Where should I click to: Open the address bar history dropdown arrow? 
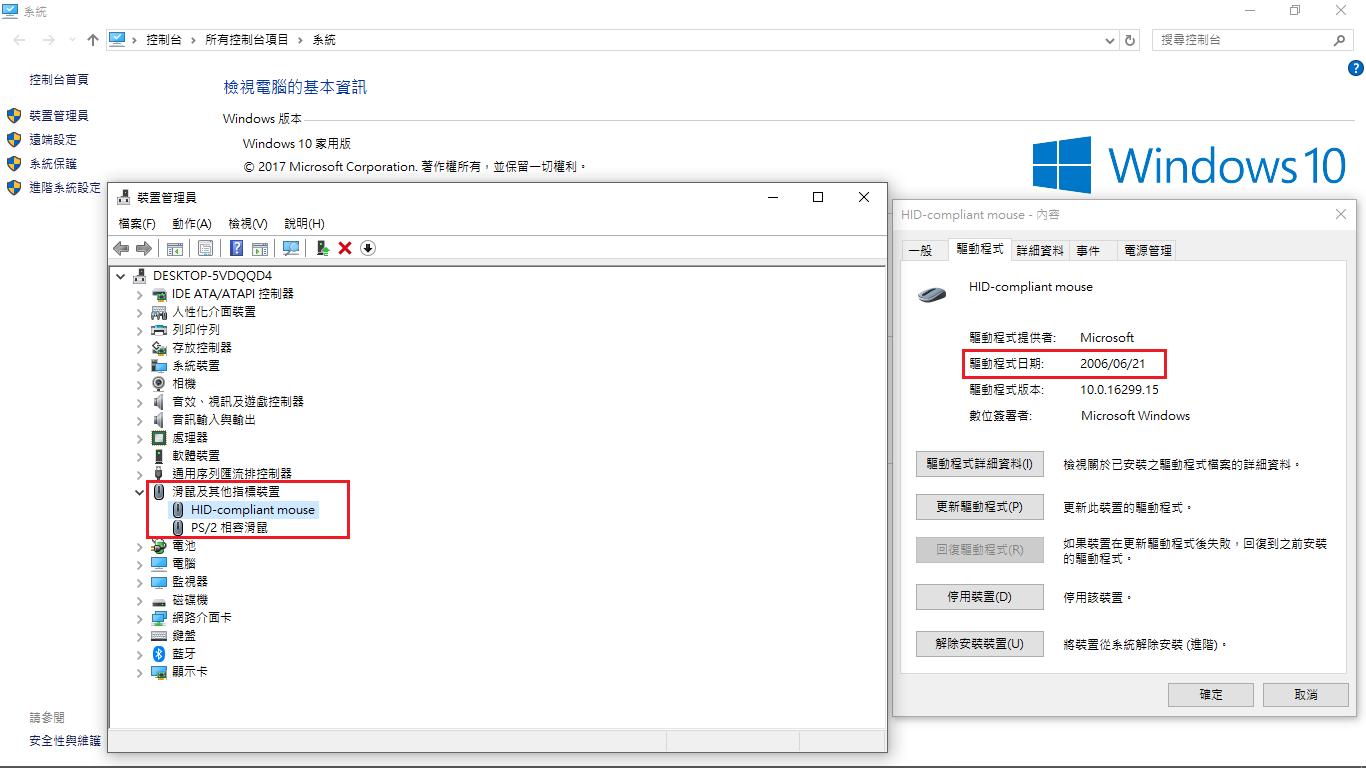point(1110,40)
